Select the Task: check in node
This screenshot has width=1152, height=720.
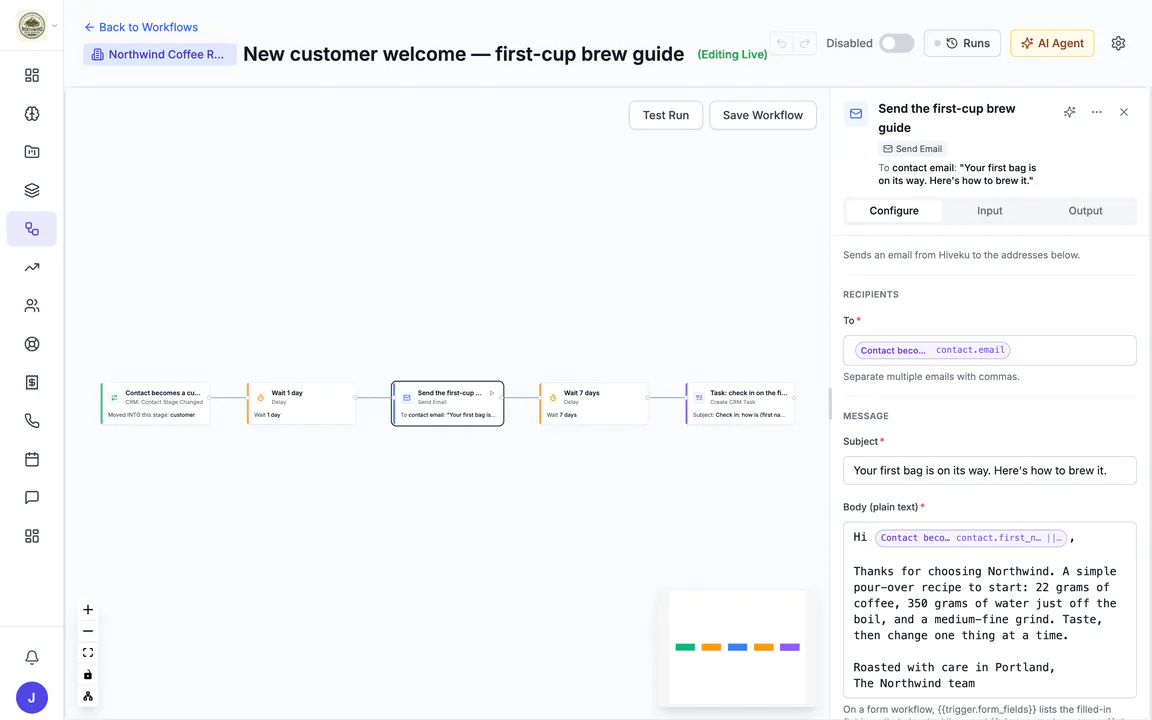[x=740, y=403]
